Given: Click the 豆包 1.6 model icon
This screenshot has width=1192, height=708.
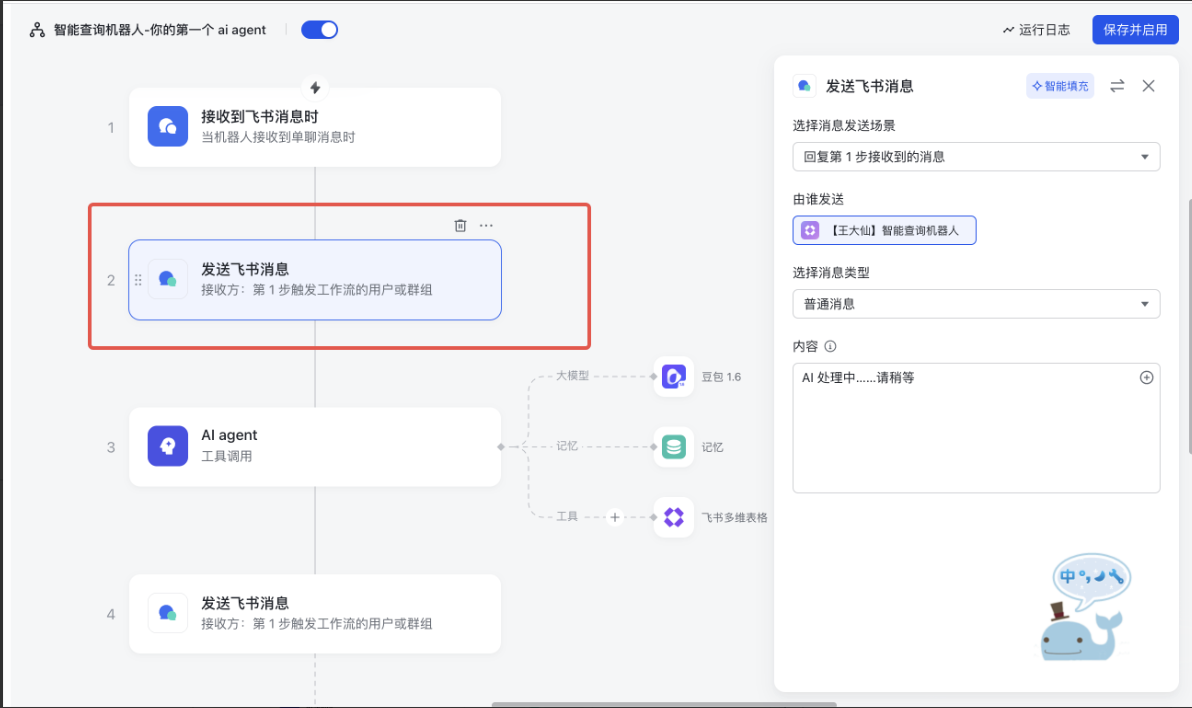Looking at the screenshot, I should (673, 377).
